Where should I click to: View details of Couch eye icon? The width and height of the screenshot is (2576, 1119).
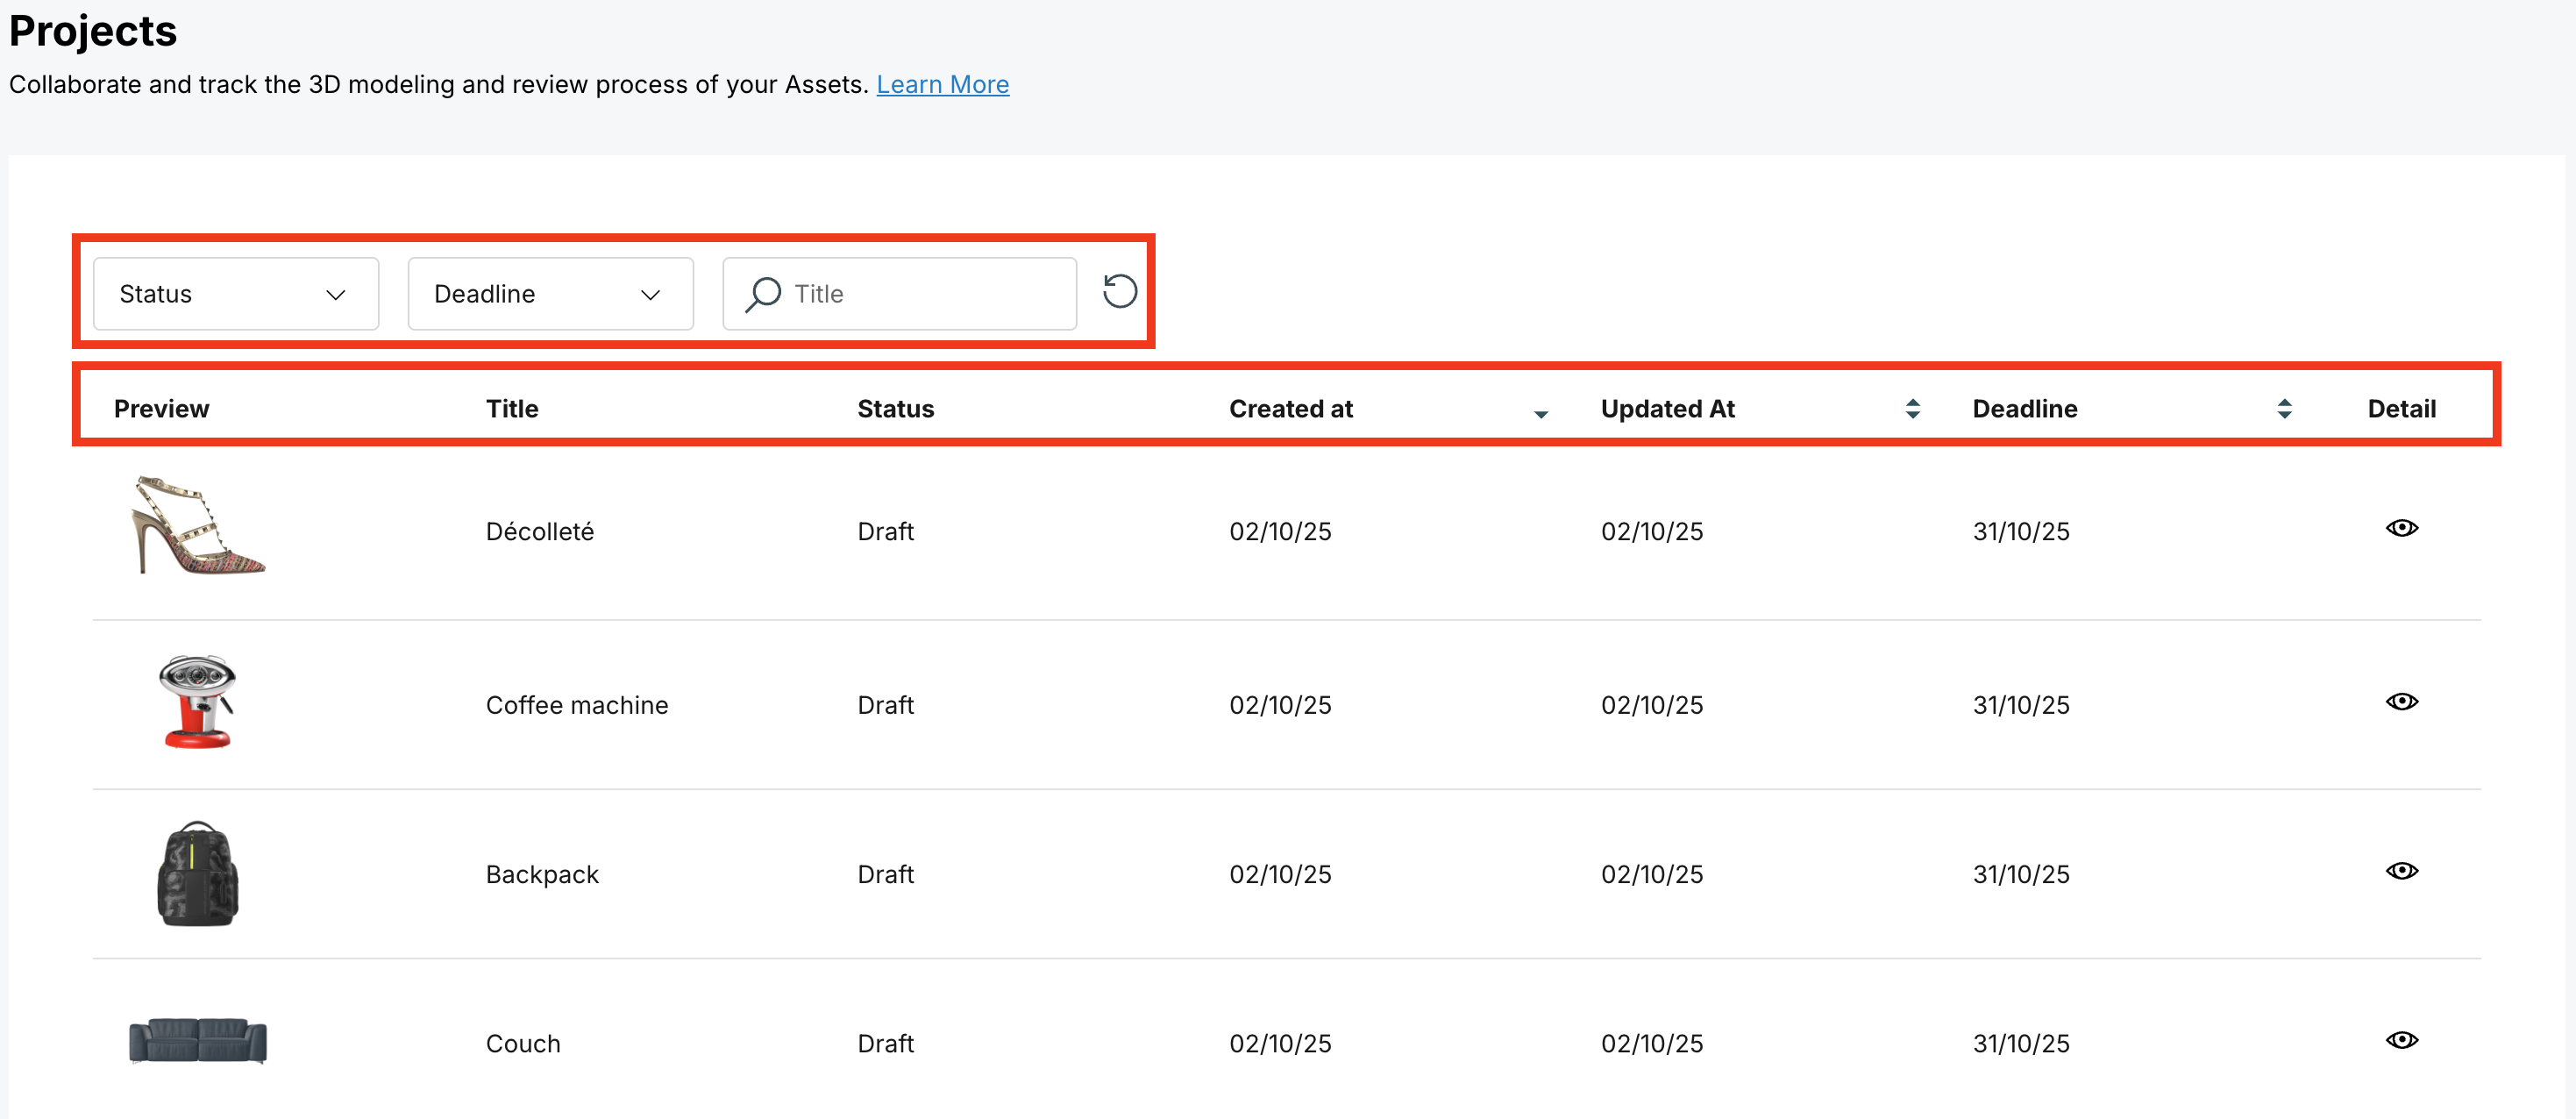(2402, 1040)
